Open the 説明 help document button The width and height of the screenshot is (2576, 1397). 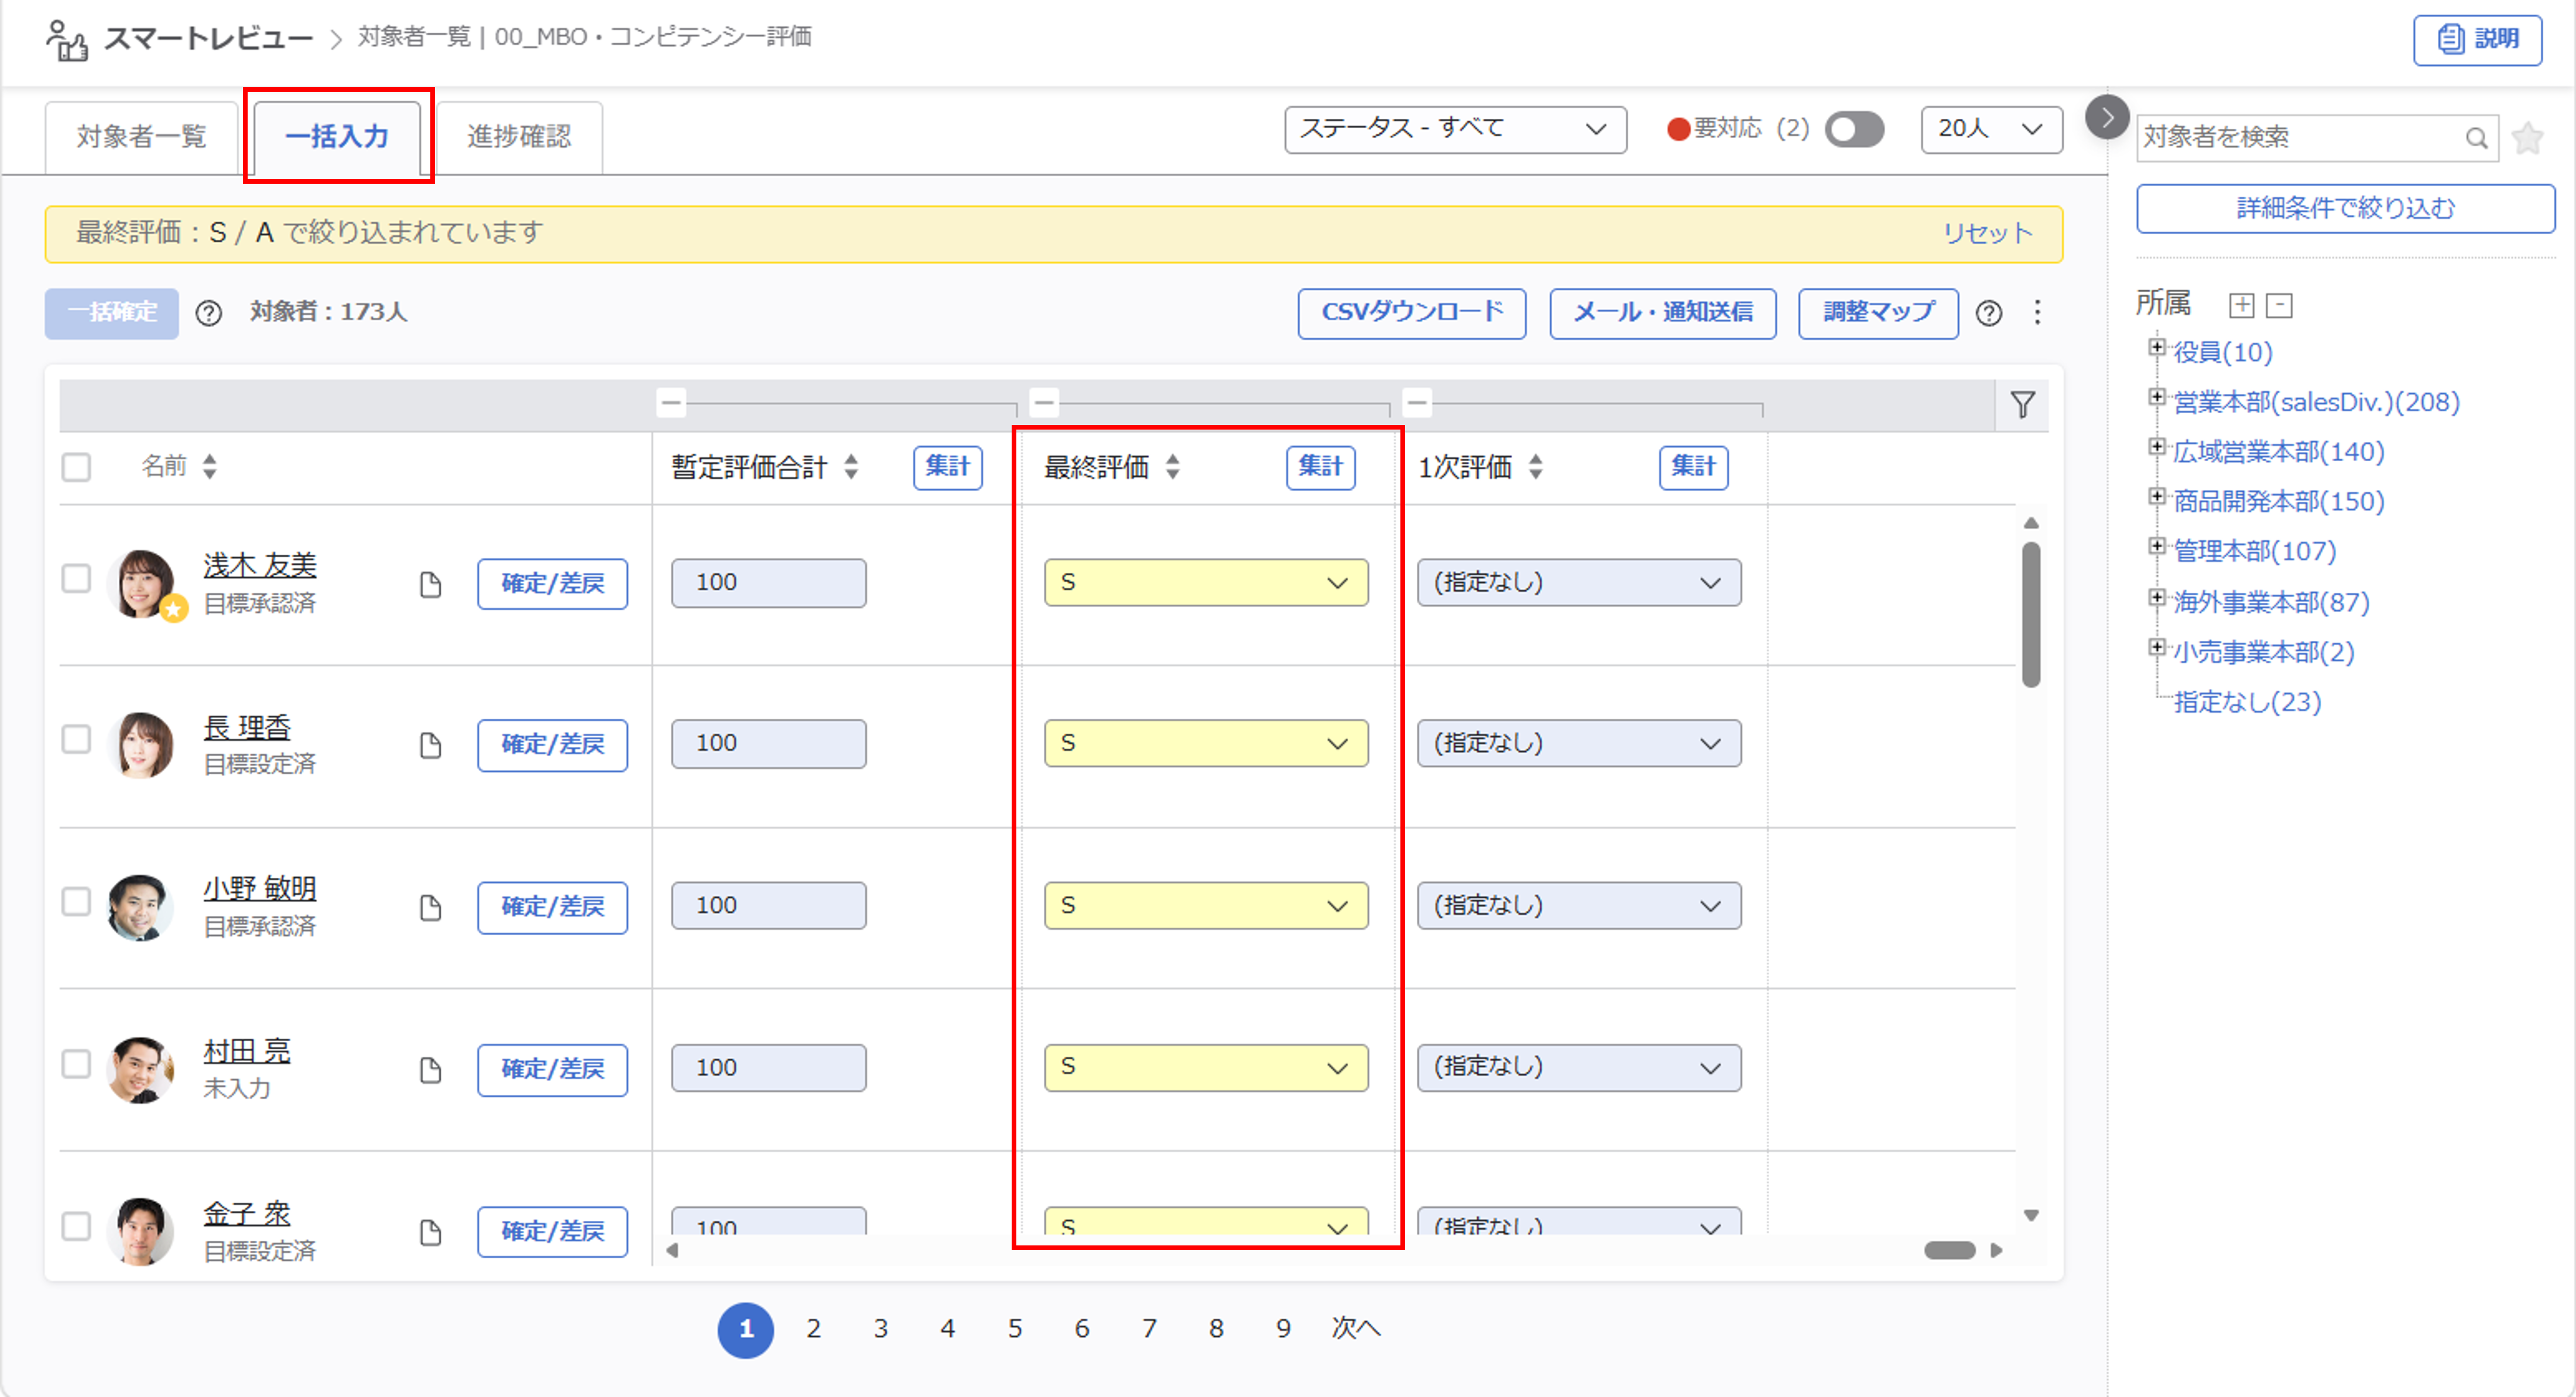[2477, 40]
